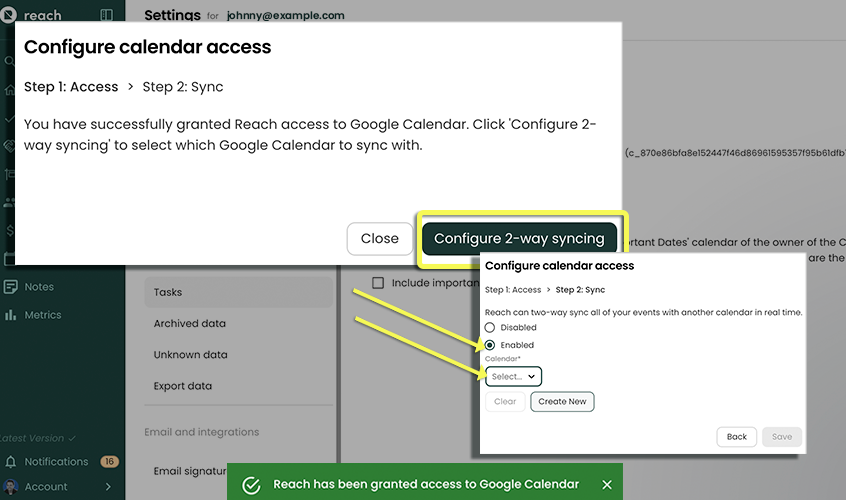846x500 pixels.
Task: Open the Tasks settings section
Action: [x=168, y=293]
